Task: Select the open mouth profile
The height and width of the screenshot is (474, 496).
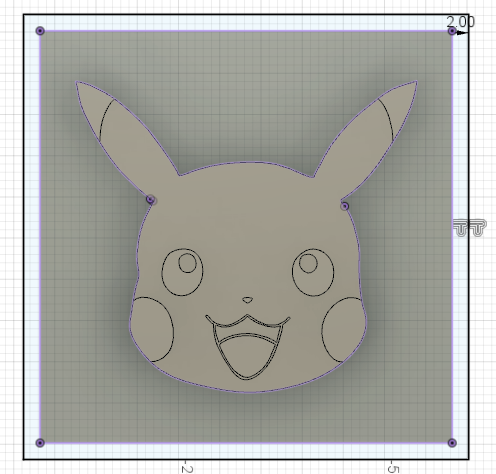Action: [x=247, y=347]
